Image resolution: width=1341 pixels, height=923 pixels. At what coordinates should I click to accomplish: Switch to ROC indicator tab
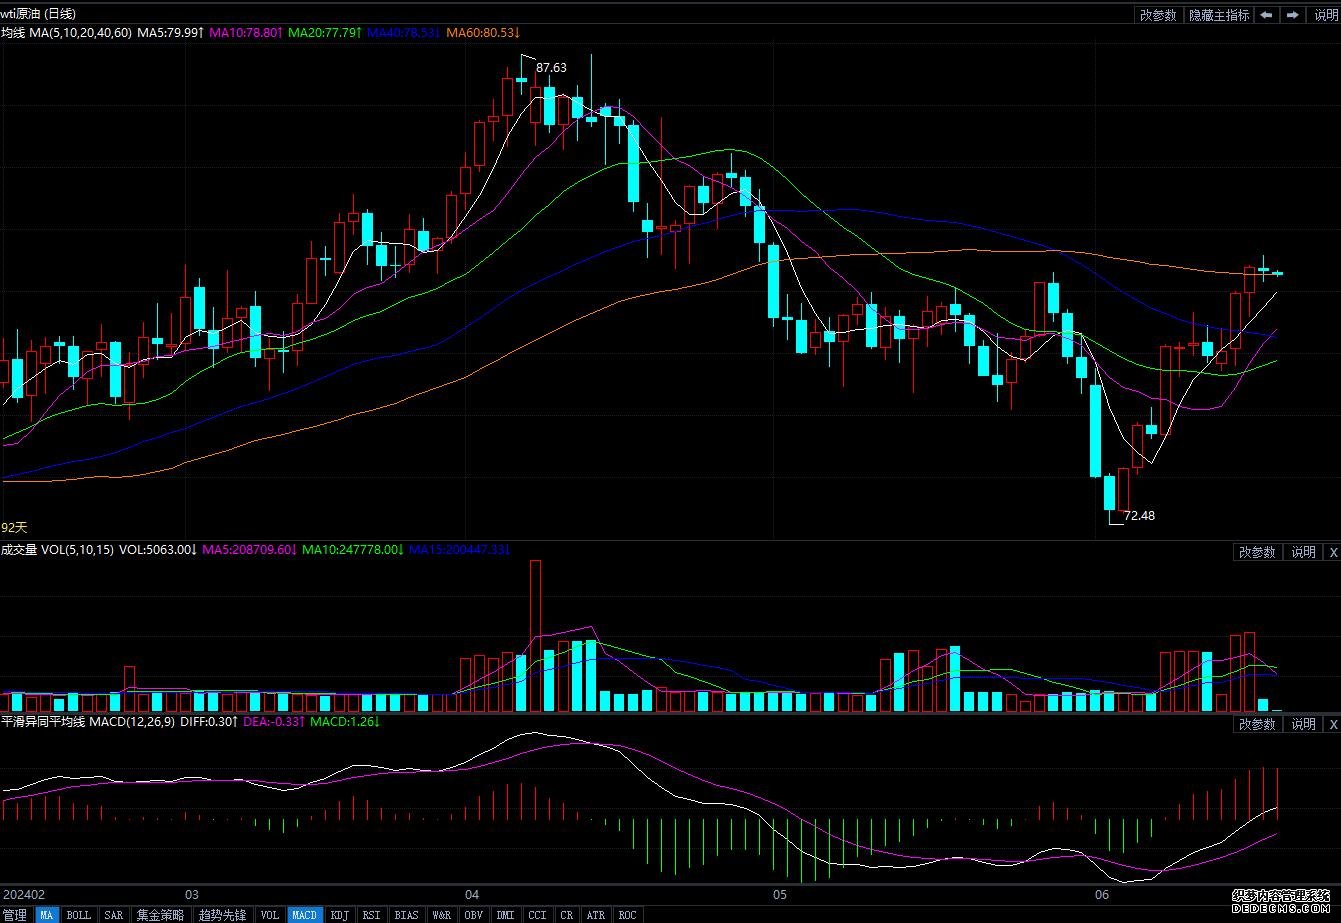point(627,915)
